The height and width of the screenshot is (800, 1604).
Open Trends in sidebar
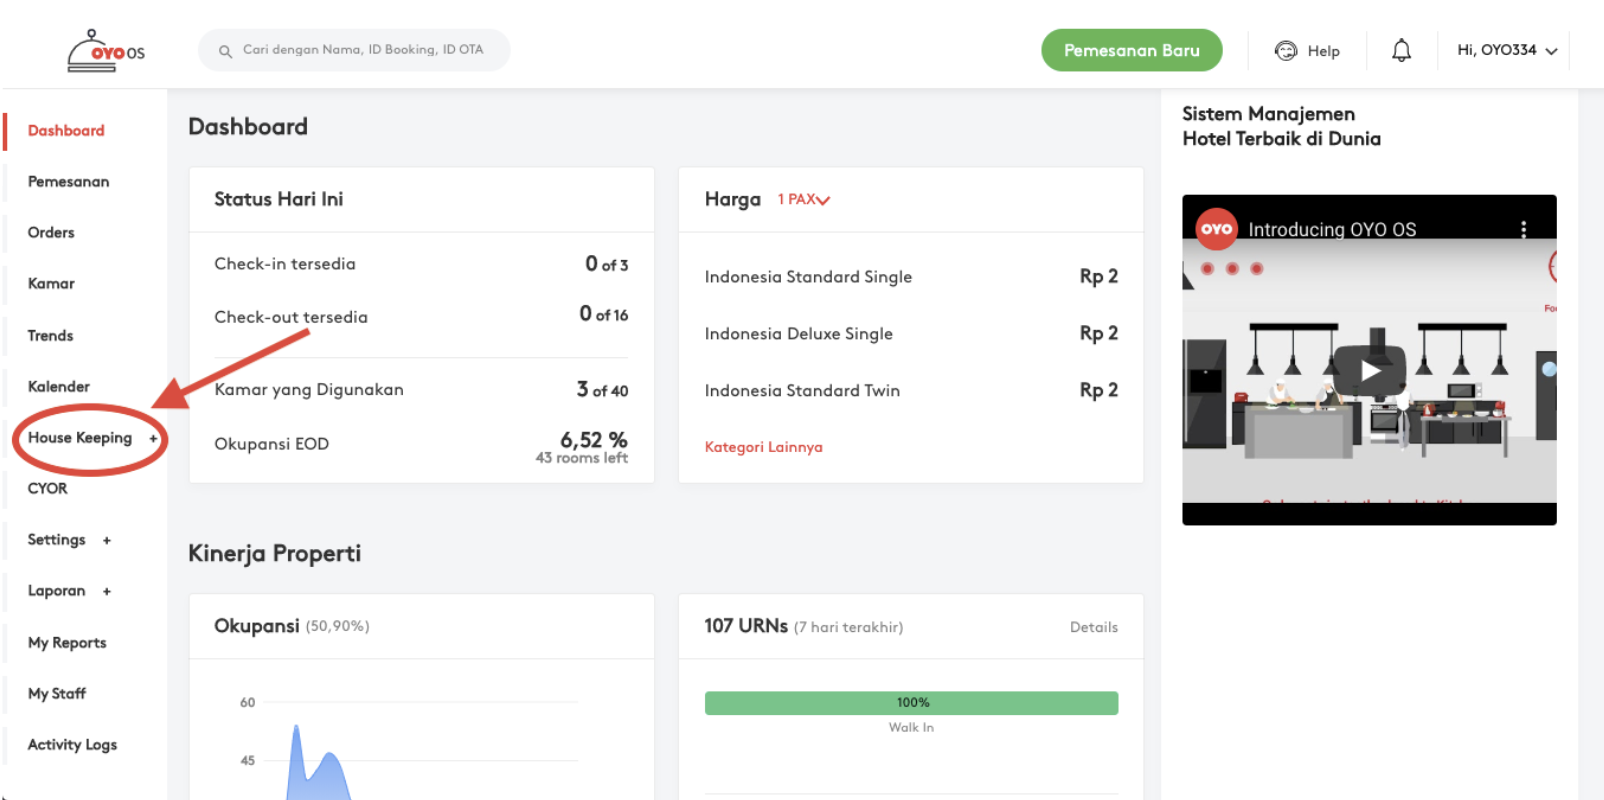(50, 335)
